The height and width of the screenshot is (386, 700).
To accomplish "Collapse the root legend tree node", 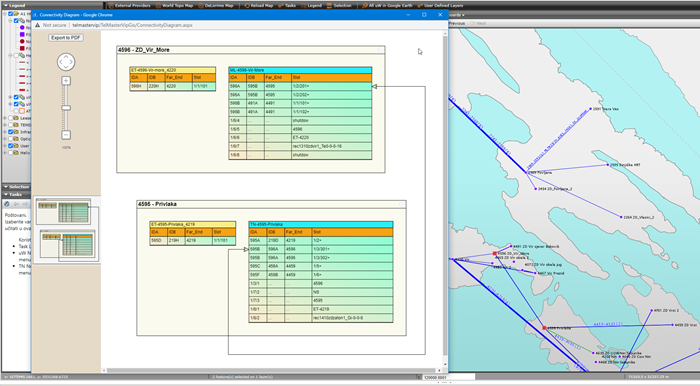I will (5, 14).
